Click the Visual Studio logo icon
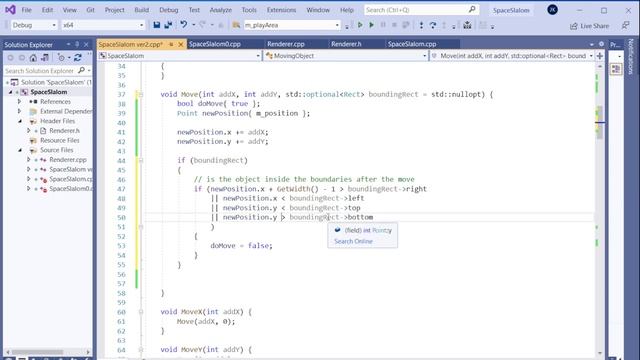This screenshot has height=360, width=640. (10, 9)
